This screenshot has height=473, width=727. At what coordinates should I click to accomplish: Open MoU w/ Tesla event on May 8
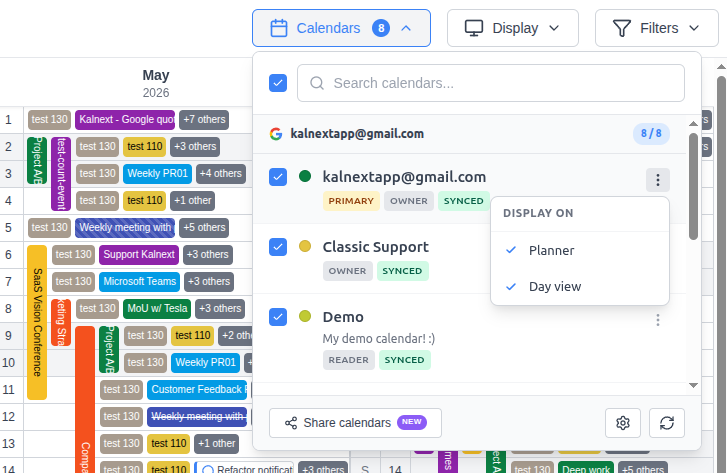click(157, 308)
